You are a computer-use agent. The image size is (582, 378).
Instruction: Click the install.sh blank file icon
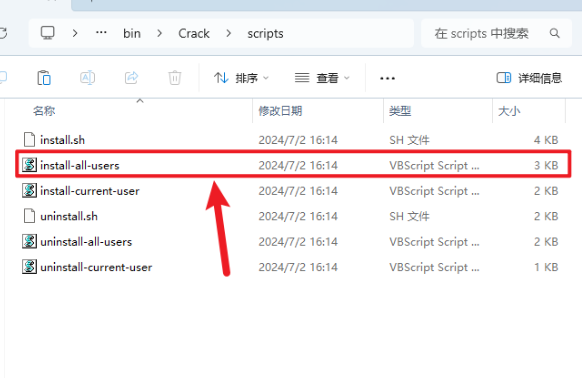29,140
